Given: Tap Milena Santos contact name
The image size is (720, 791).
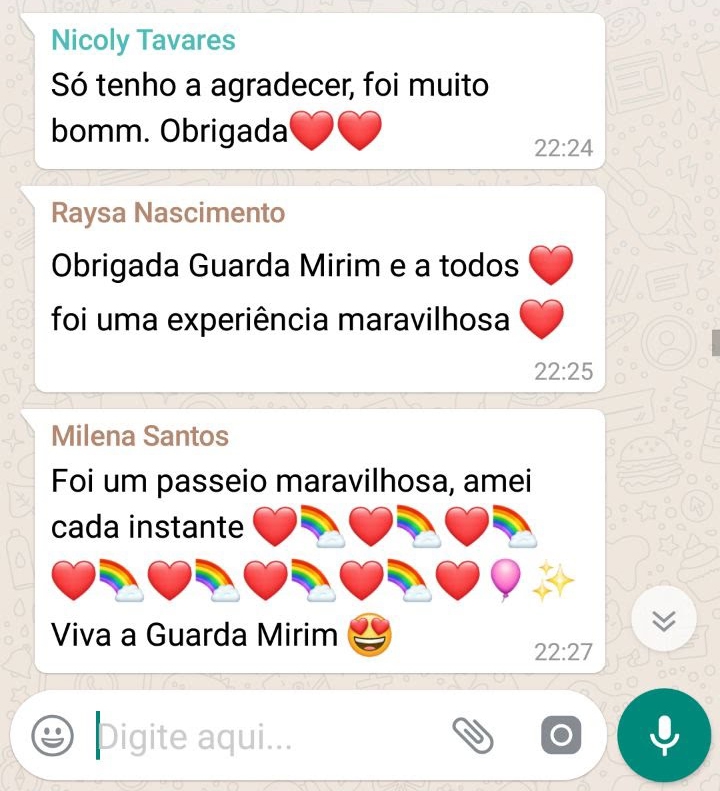Looking at the screenshot, I should tap(140, 436).
